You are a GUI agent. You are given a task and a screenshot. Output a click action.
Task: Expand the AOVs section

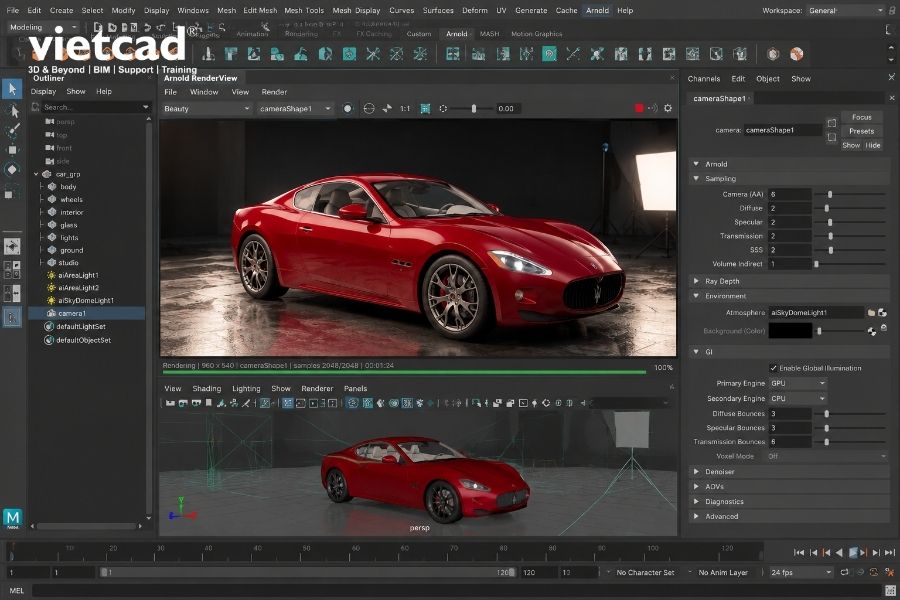click(x=696, y=486)
